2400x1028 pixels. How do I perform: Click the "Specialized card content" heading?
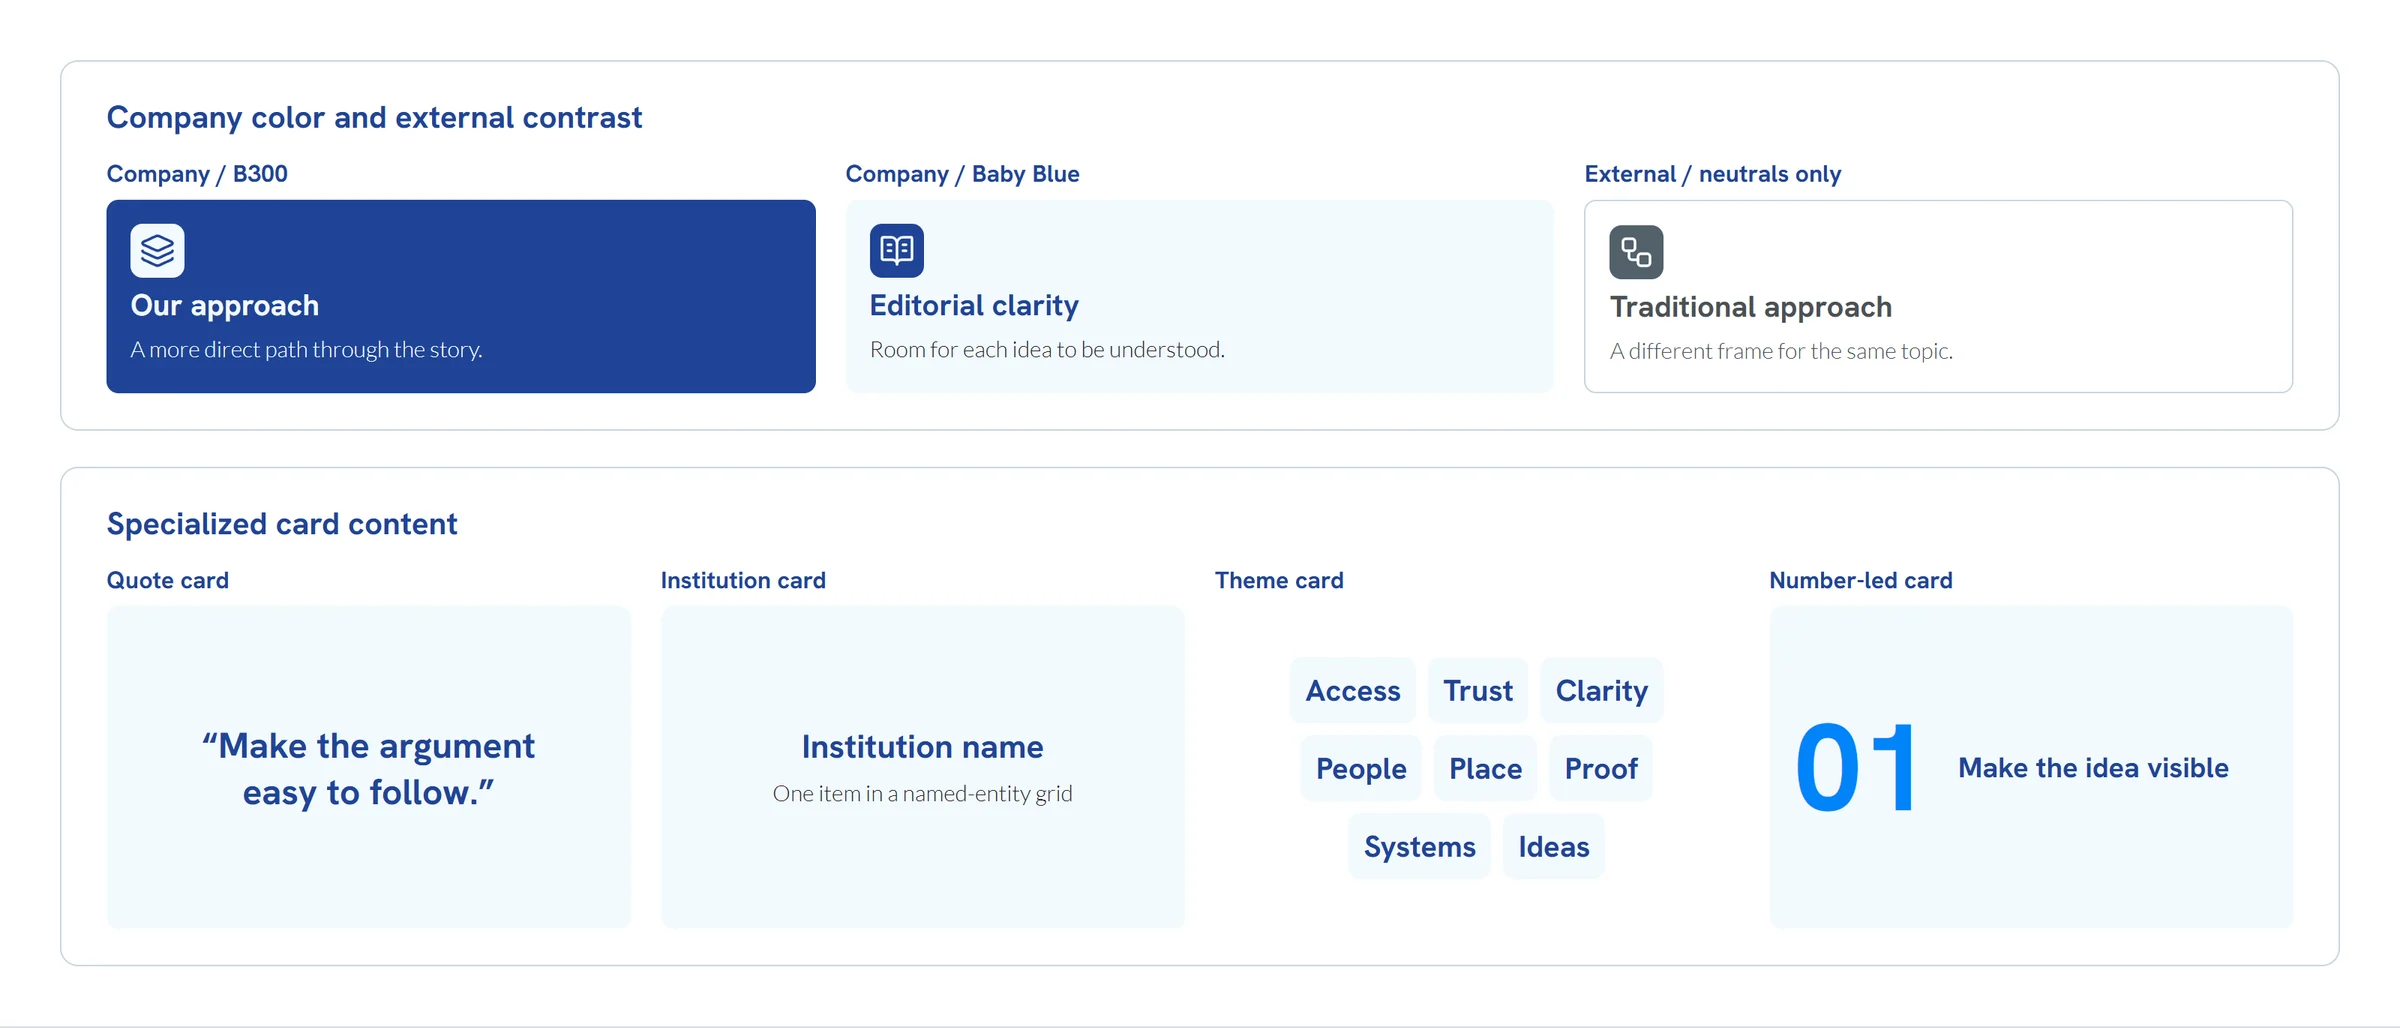coord(282,524)
